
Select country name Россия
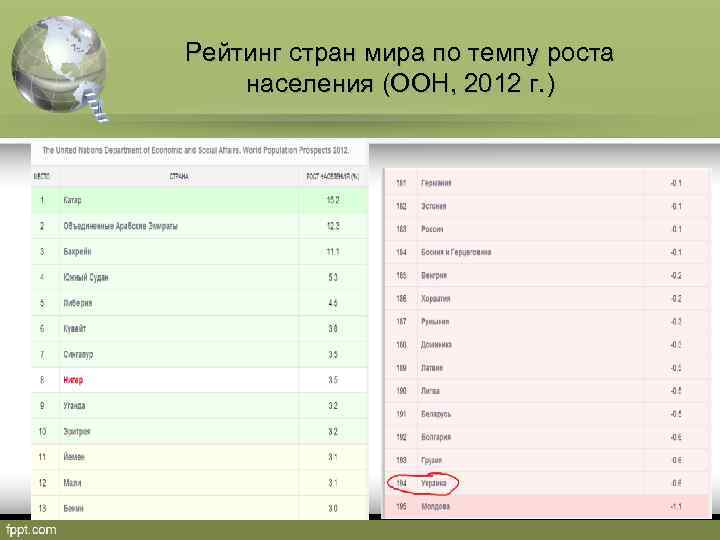click(x=432, y=229)
